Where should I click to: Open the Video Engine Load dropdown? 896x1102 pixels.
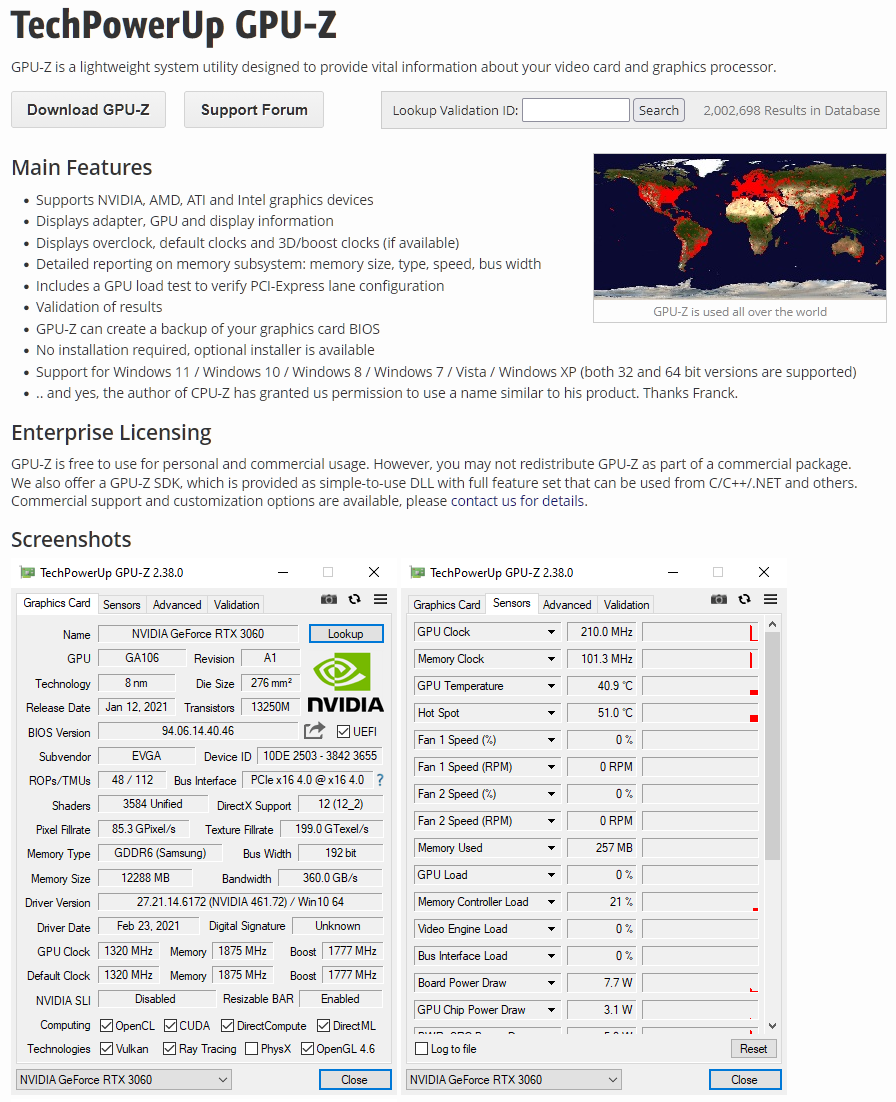pos(552,928)
